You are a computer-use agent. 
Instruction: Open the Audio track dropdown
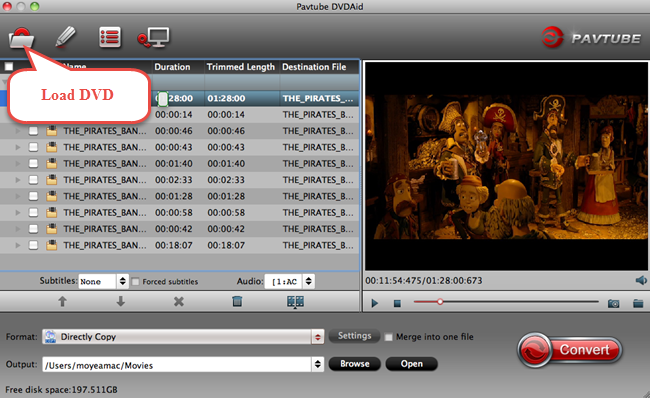point(289,282)
